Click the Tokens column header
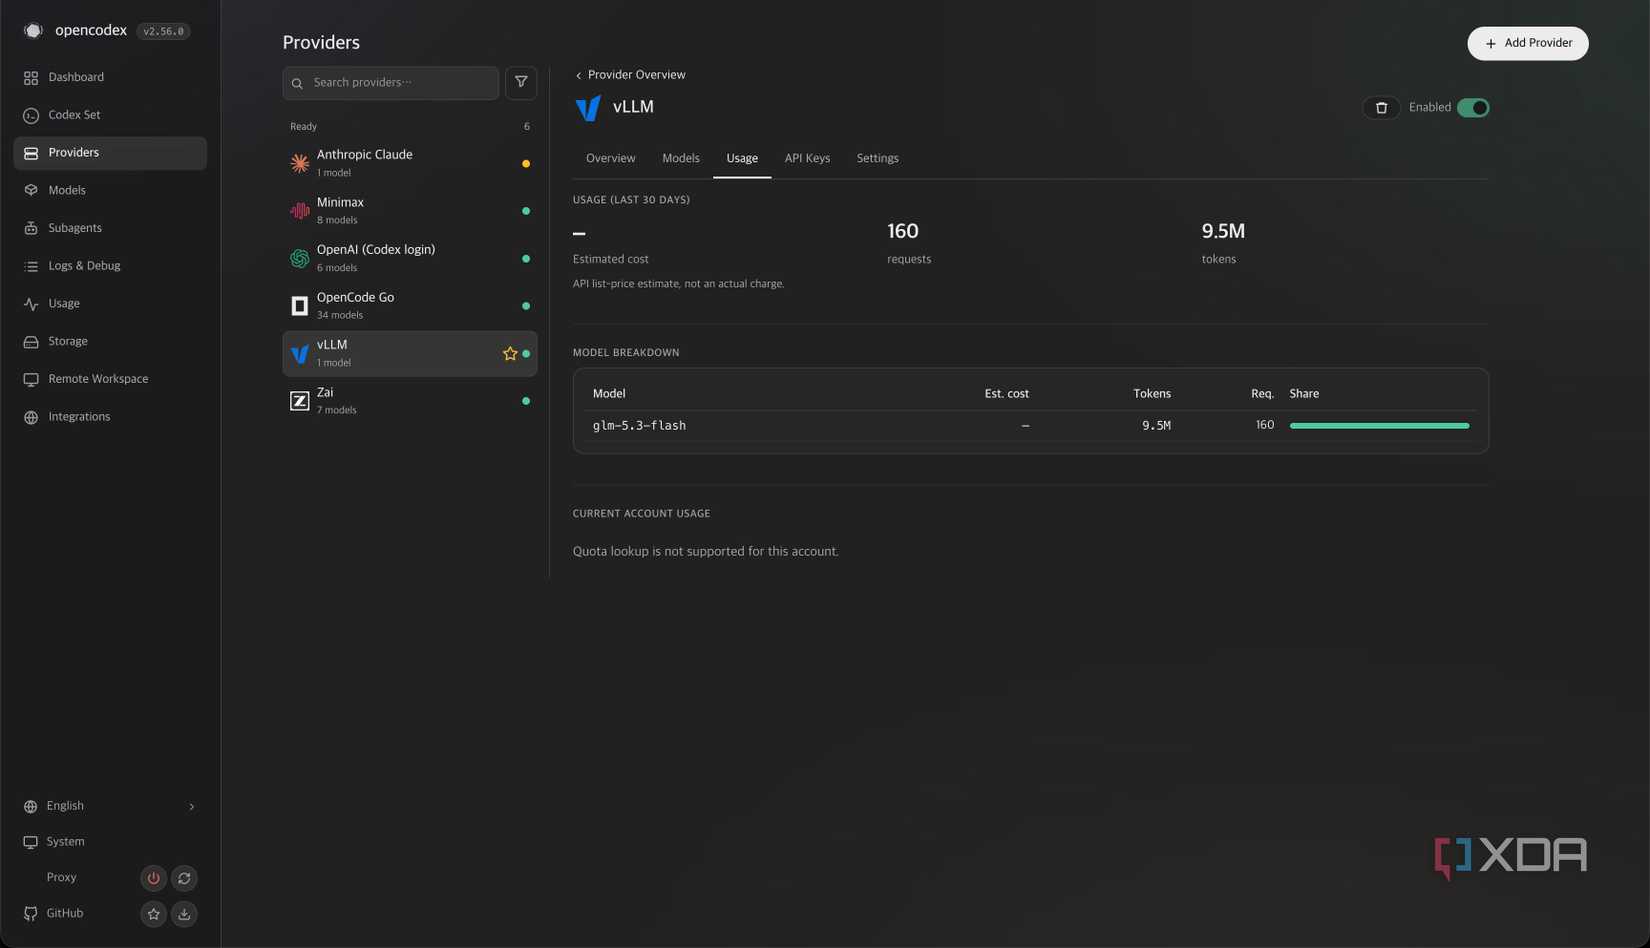 pos(1152,394)
